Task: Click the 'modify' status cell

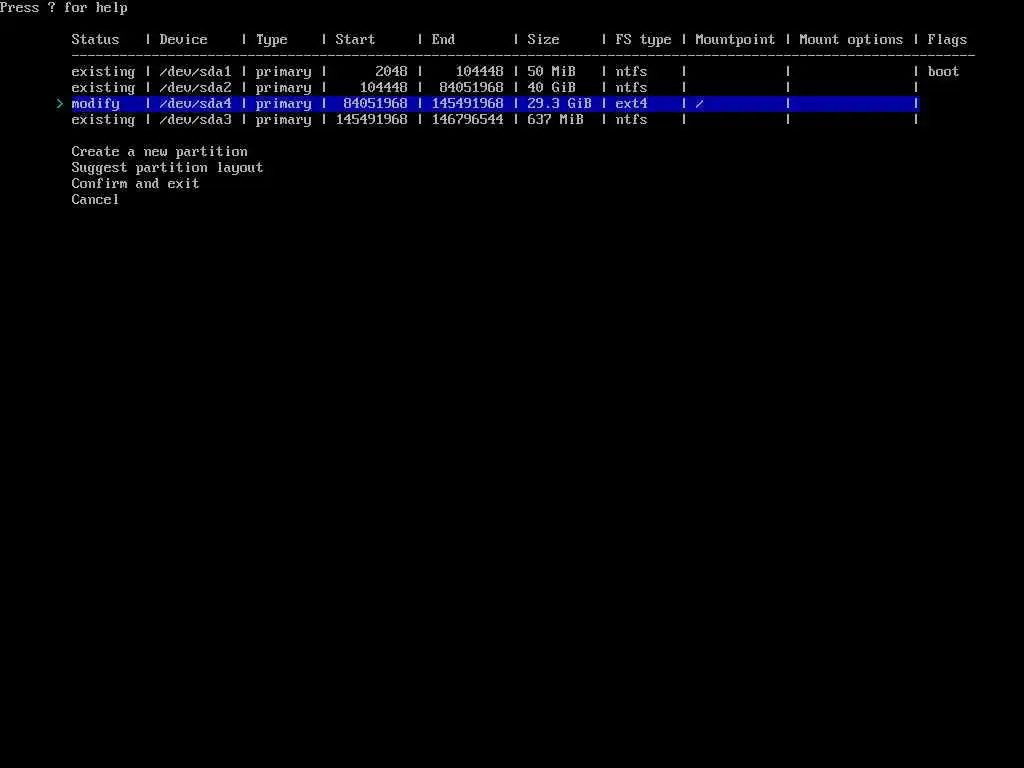Action: click(x=95, y=104)
